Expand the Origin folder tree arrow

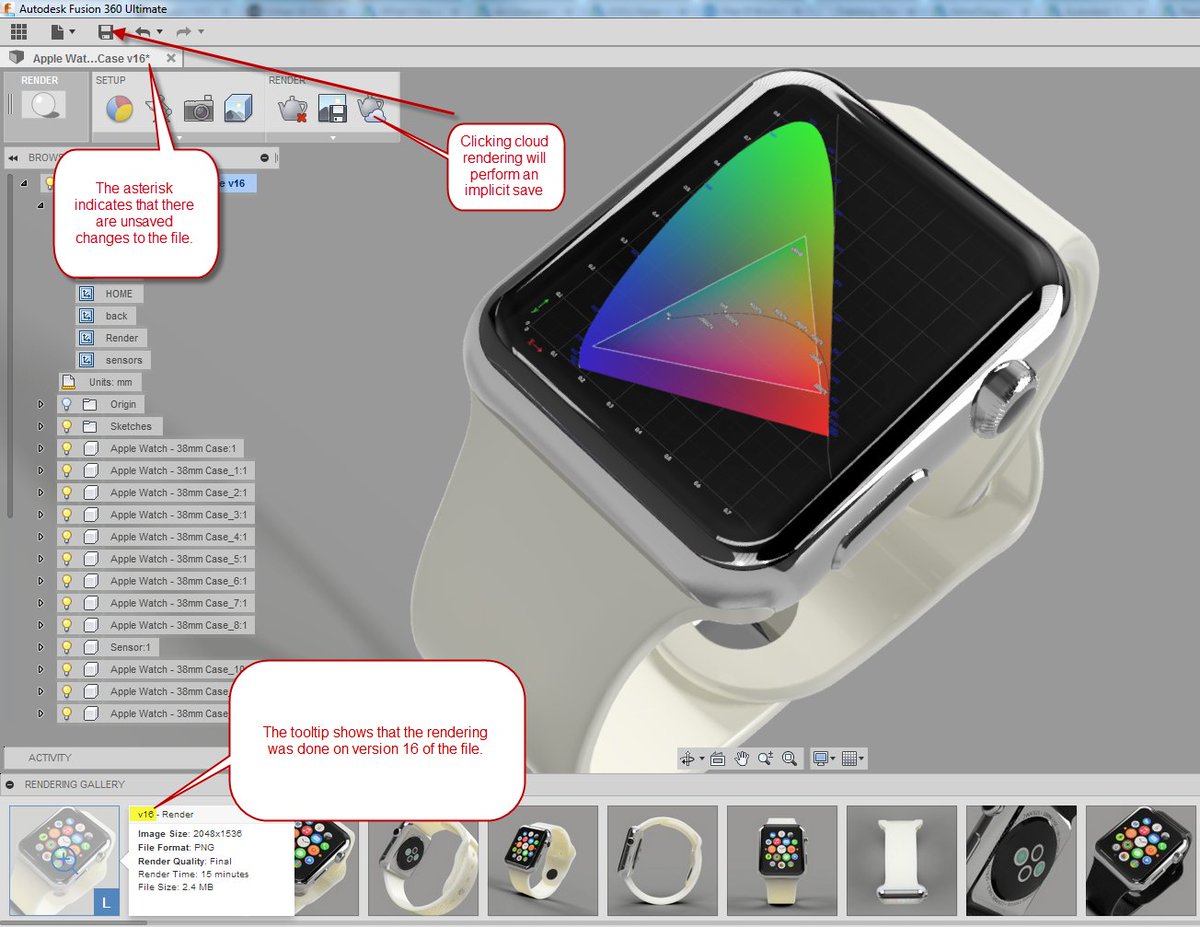tap(41, 404)
